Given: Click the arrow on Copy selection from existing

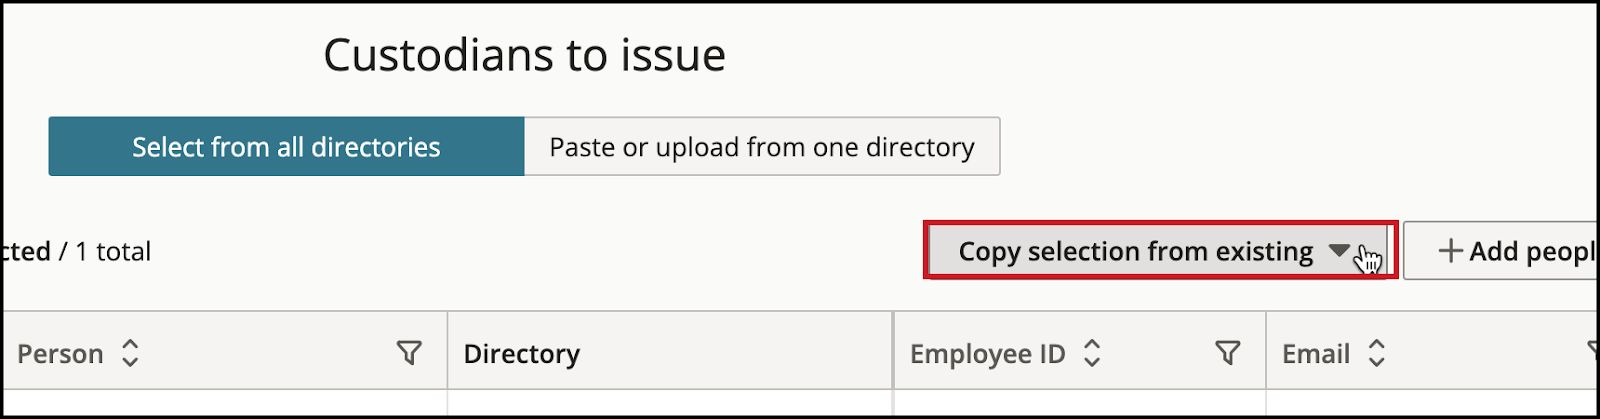Looking at the screenshot, I should [x=1340, y=251].
